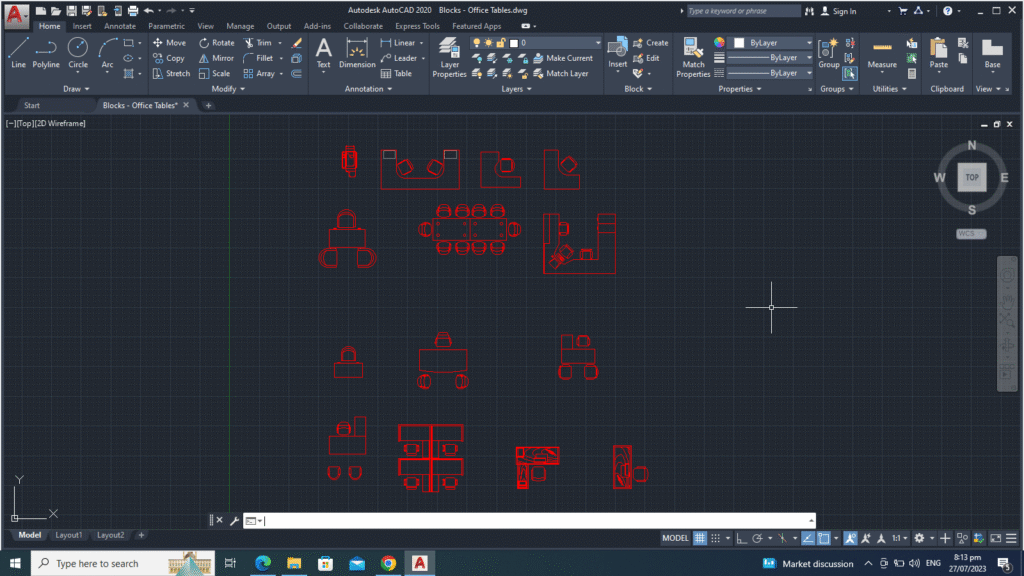Open the Annotate ribbon tab
Viewport: 1024px width, 576px height.
click(x=120, y=26)
